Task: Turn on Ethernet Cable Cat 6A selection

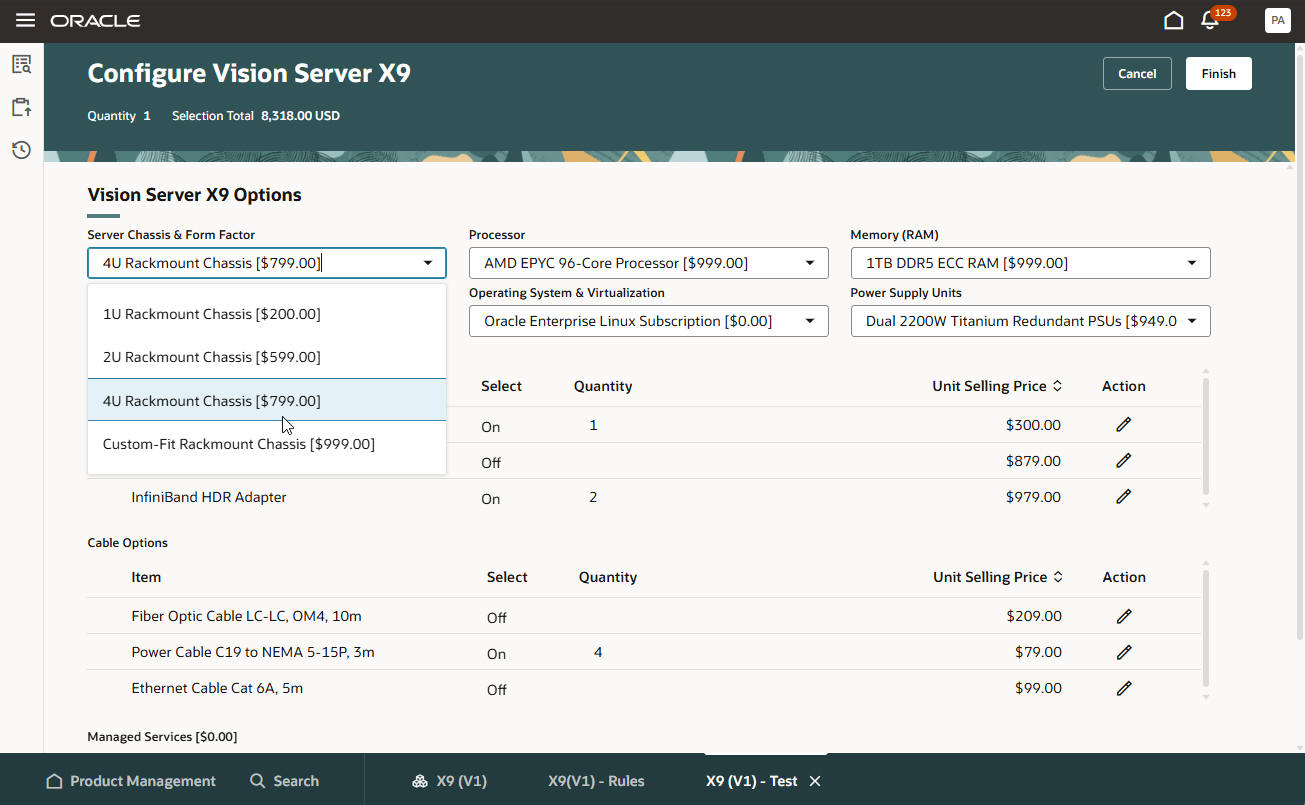Action: coord(497,689)
